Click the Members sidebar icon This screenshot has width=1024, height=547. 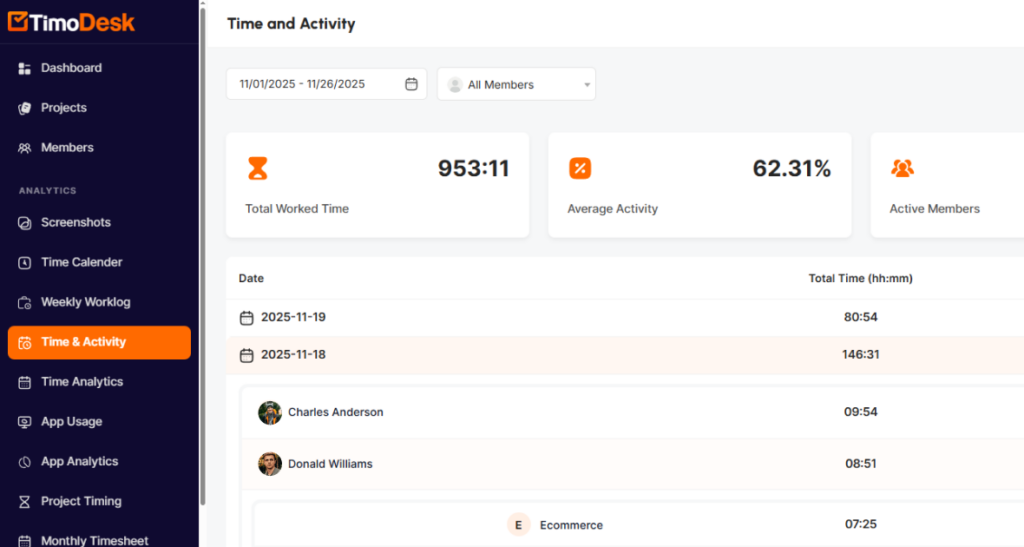(x=25, y=148)
